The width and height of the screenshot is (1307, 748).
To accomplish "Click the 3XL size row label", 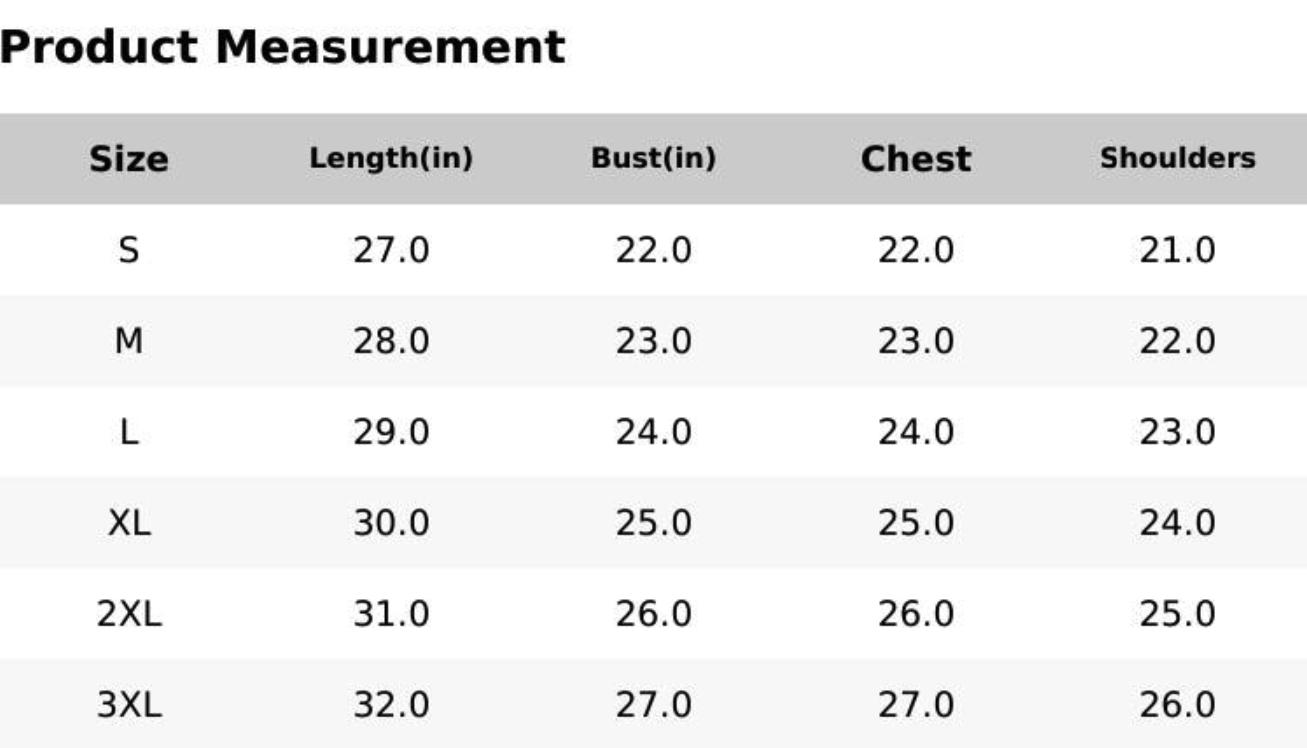I will tap(129, 706).
